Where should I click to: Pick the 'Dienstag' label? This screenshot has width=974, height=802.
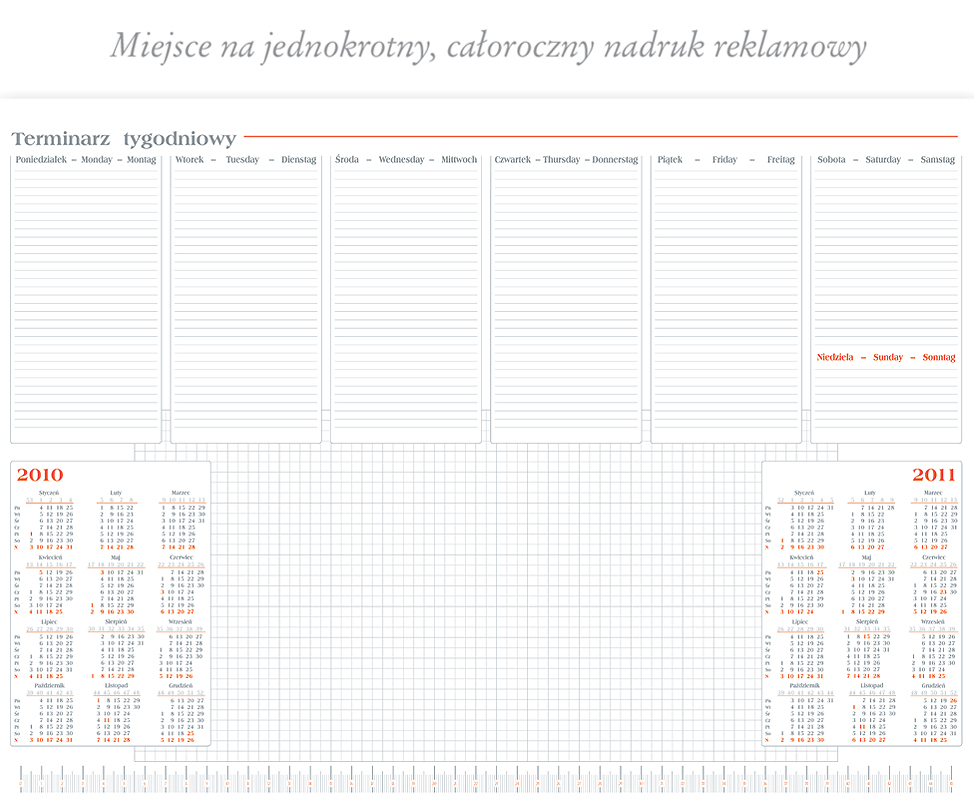click(299, 160)
